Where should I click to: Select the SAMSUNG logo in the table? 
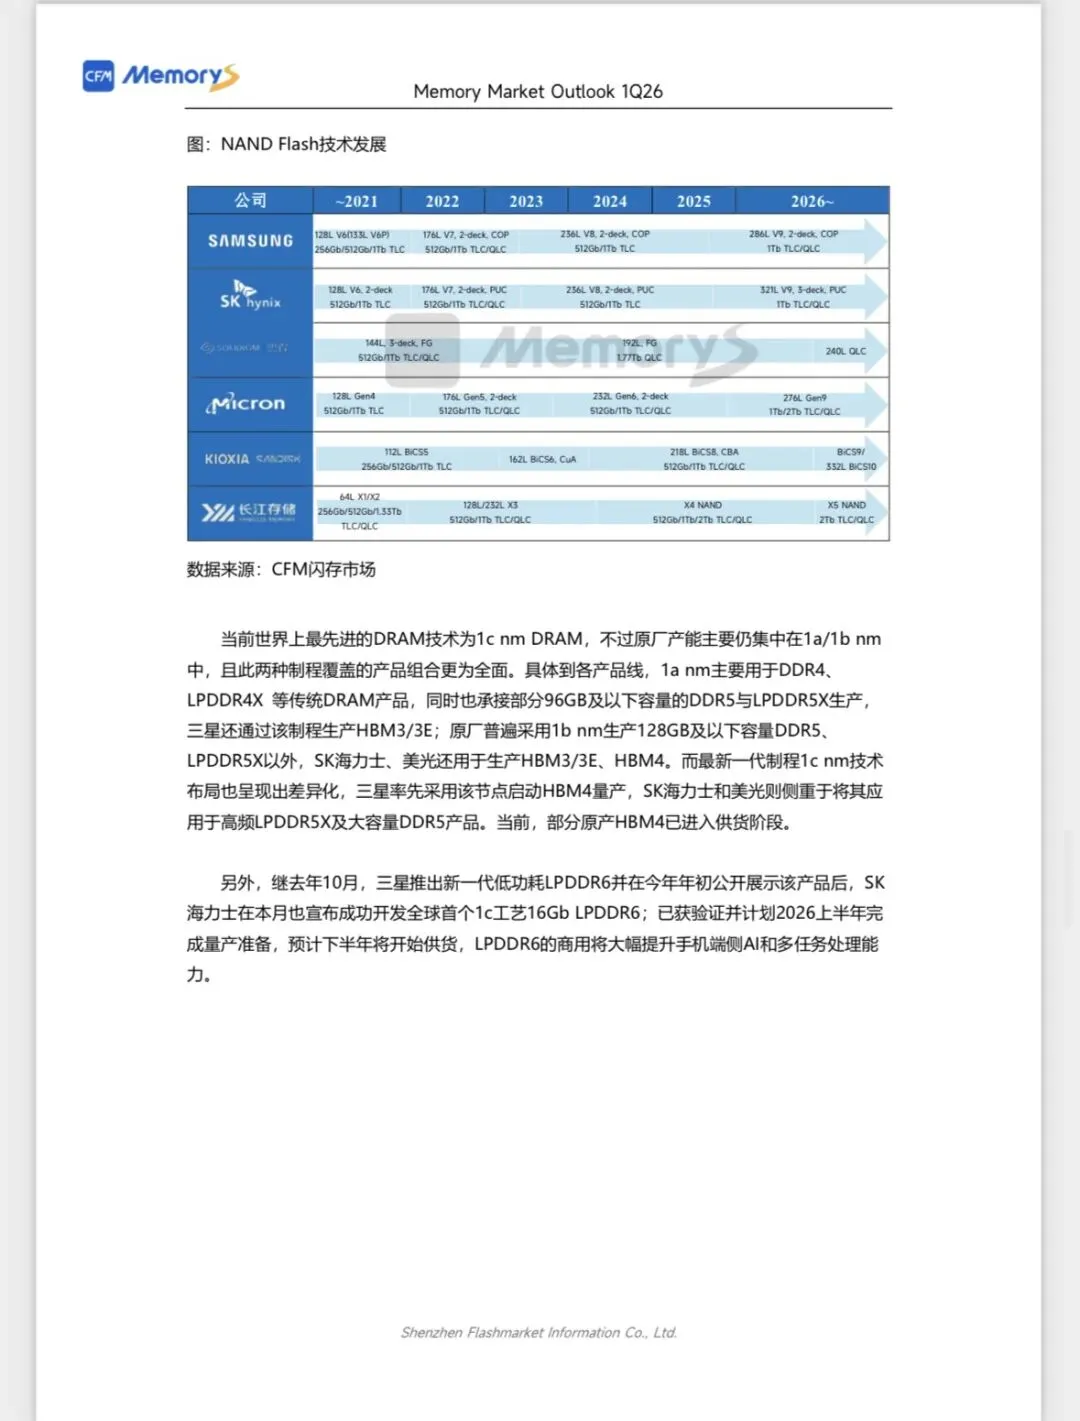pos(248,240)
